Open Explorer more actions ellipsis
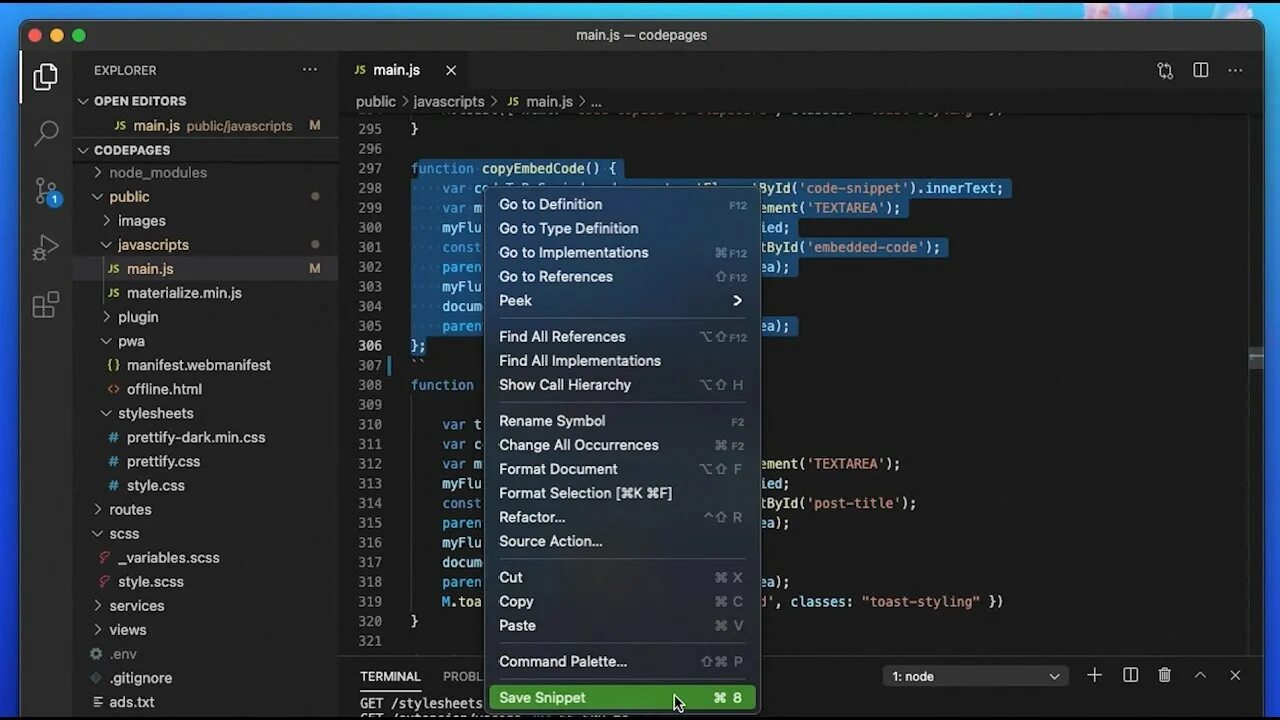Viewport: 1280px width, 720px height. pyautogui.click(x=310, y=70)
